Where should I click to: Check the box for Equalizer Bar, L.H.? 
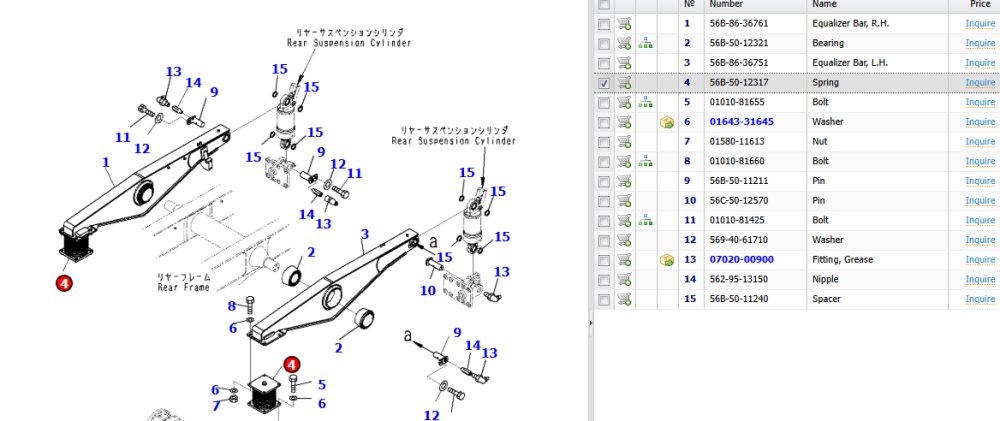coord(604,64)
